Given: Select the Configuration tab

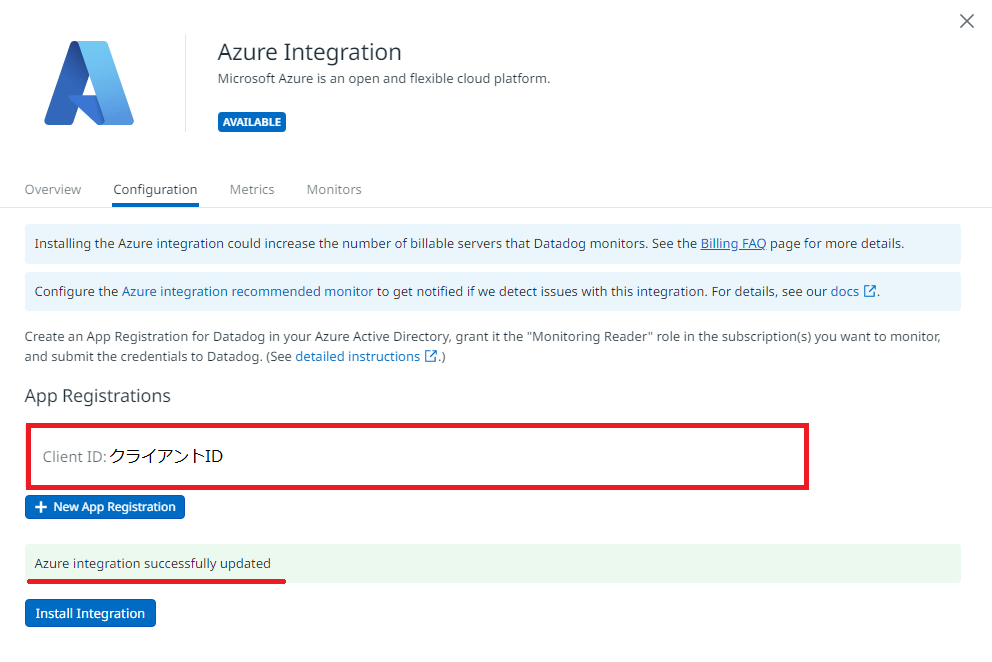Looking at the screenshot, I should (x=155, y=189).
